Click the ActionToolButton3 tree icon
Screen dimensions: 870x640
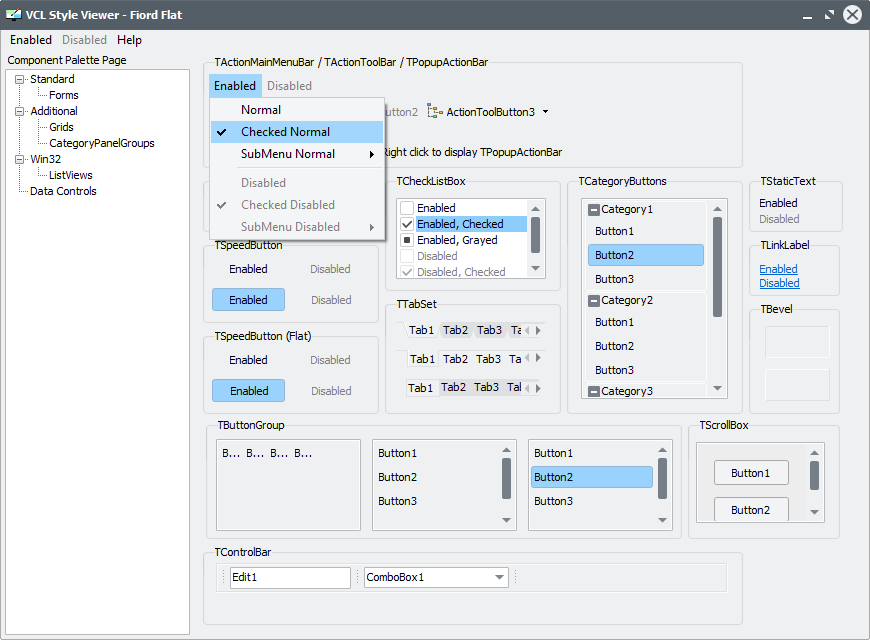(x=434, y=112)
